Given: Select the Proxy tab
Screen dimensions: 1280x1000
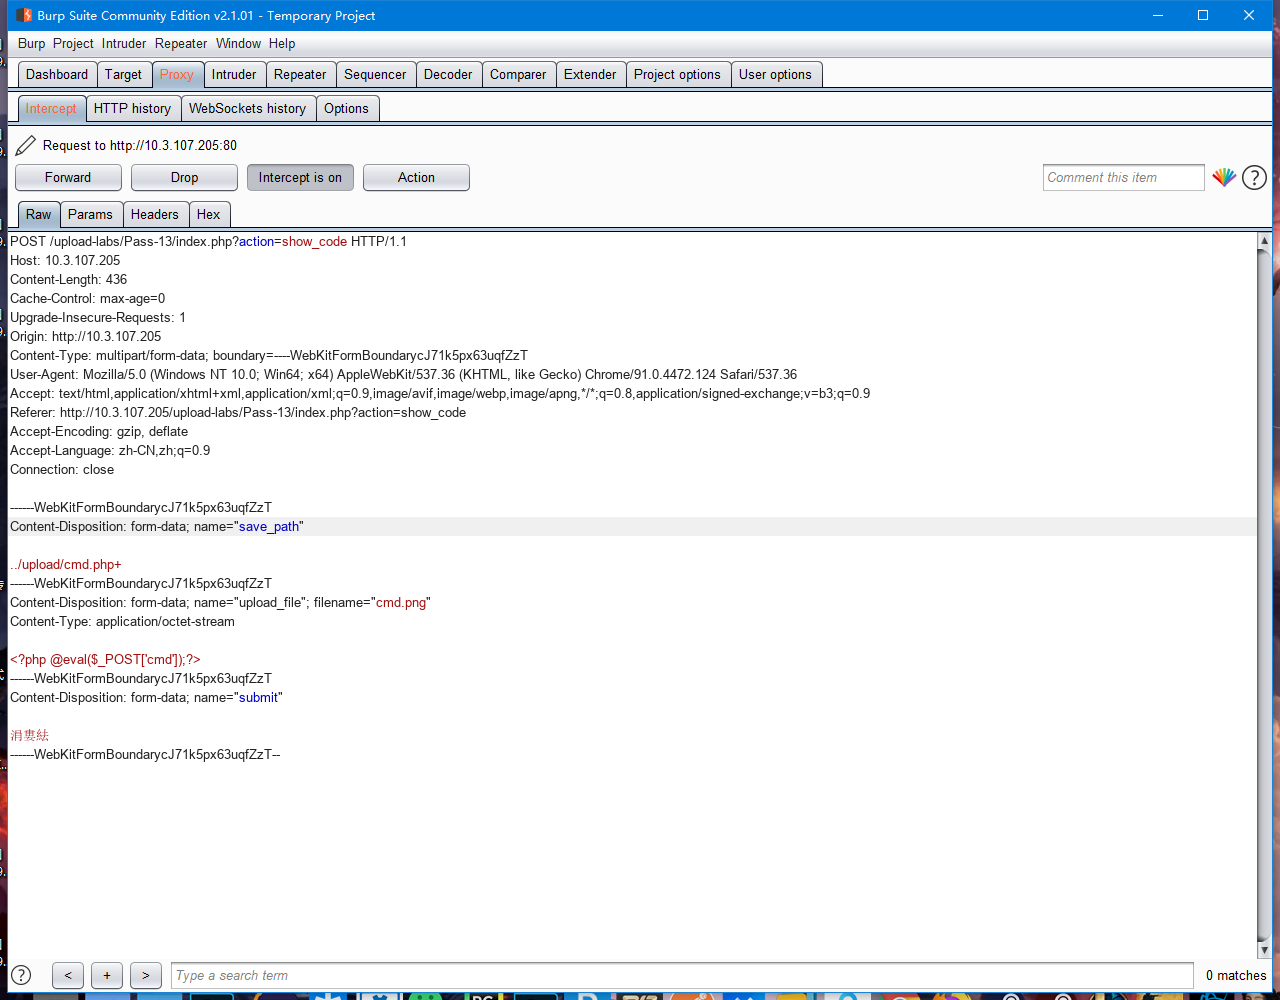Looking at the screenshot, I should [x=177, y=74].
